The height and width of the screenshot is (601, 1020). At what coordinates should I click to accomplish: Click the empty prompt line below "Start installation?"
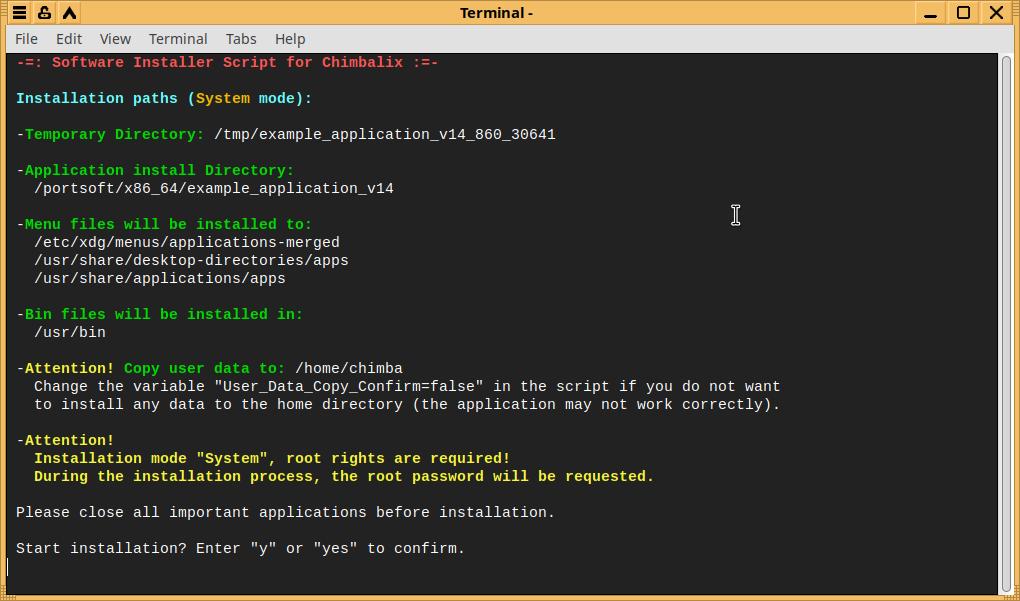(x=300, y=567)
